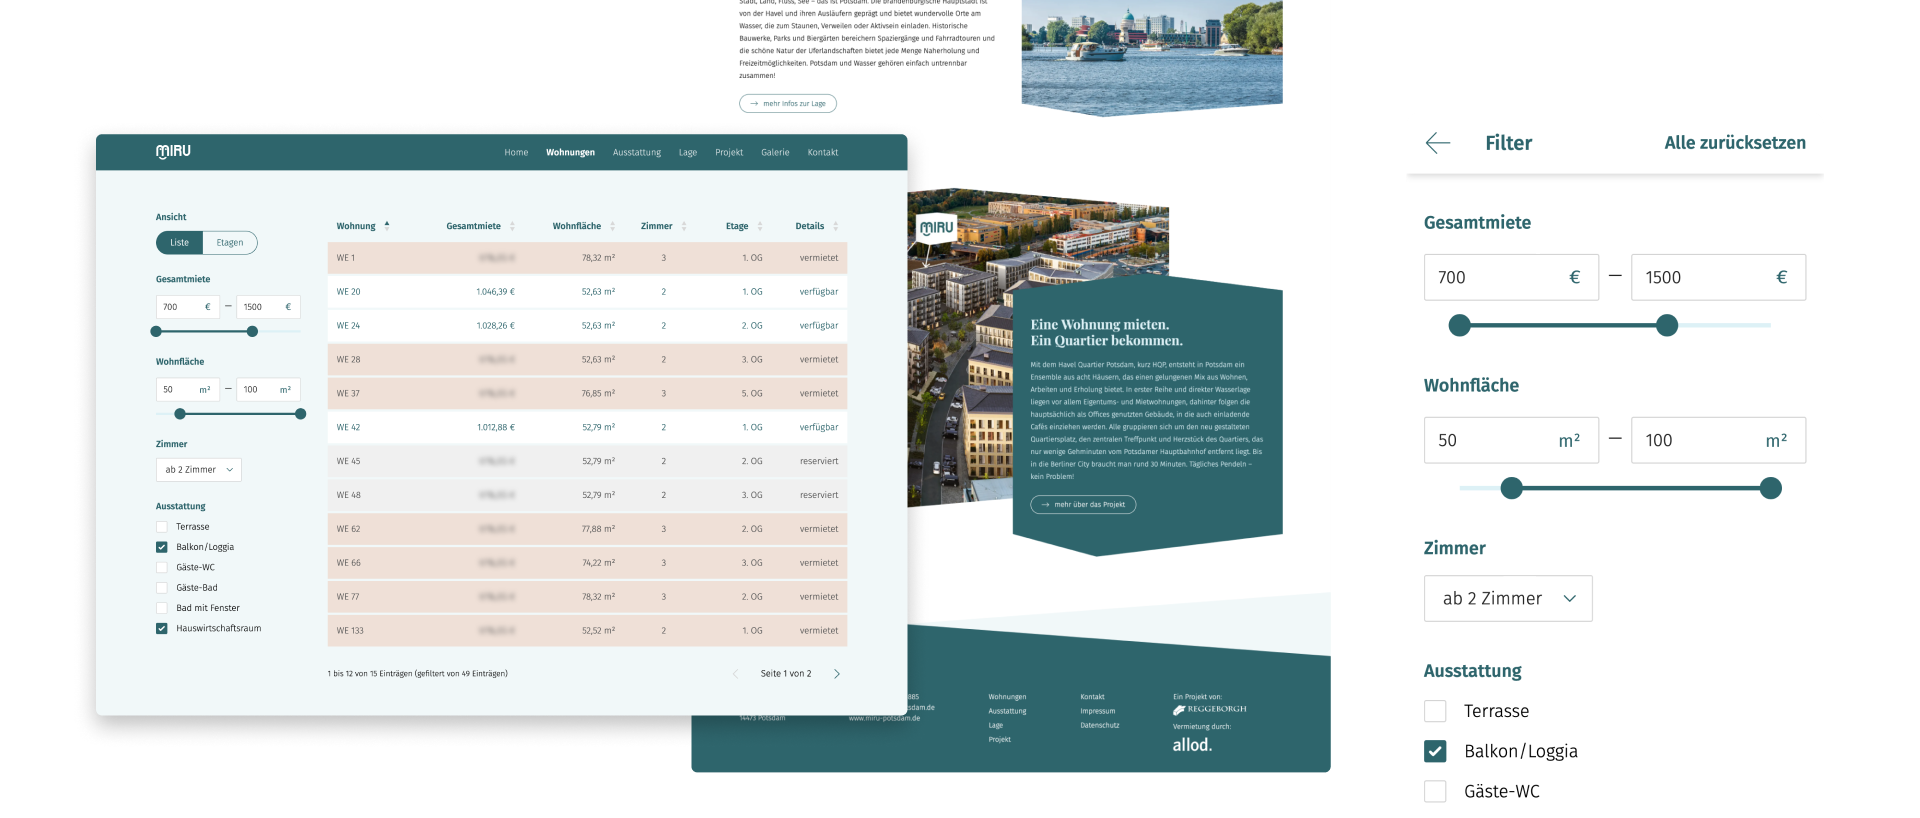Open the large 'ab 2 Zimmer' dropdown
Screen dimensions: 1920x818
tap(1508, 598)
